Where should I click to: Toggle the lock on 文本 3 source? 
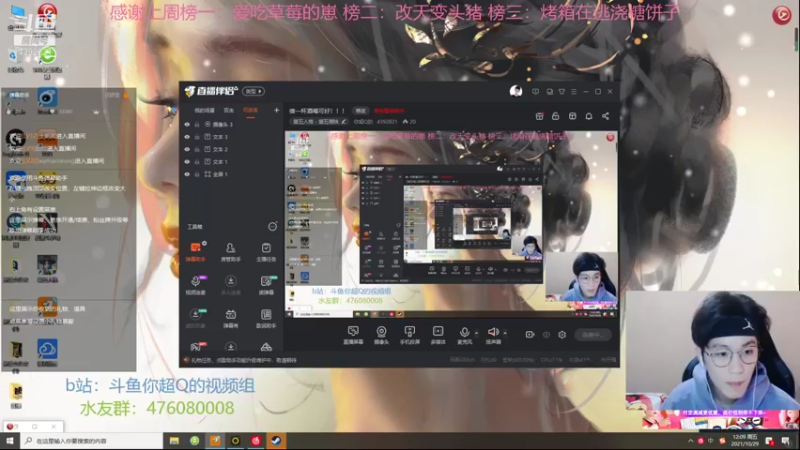pos(196,137)
